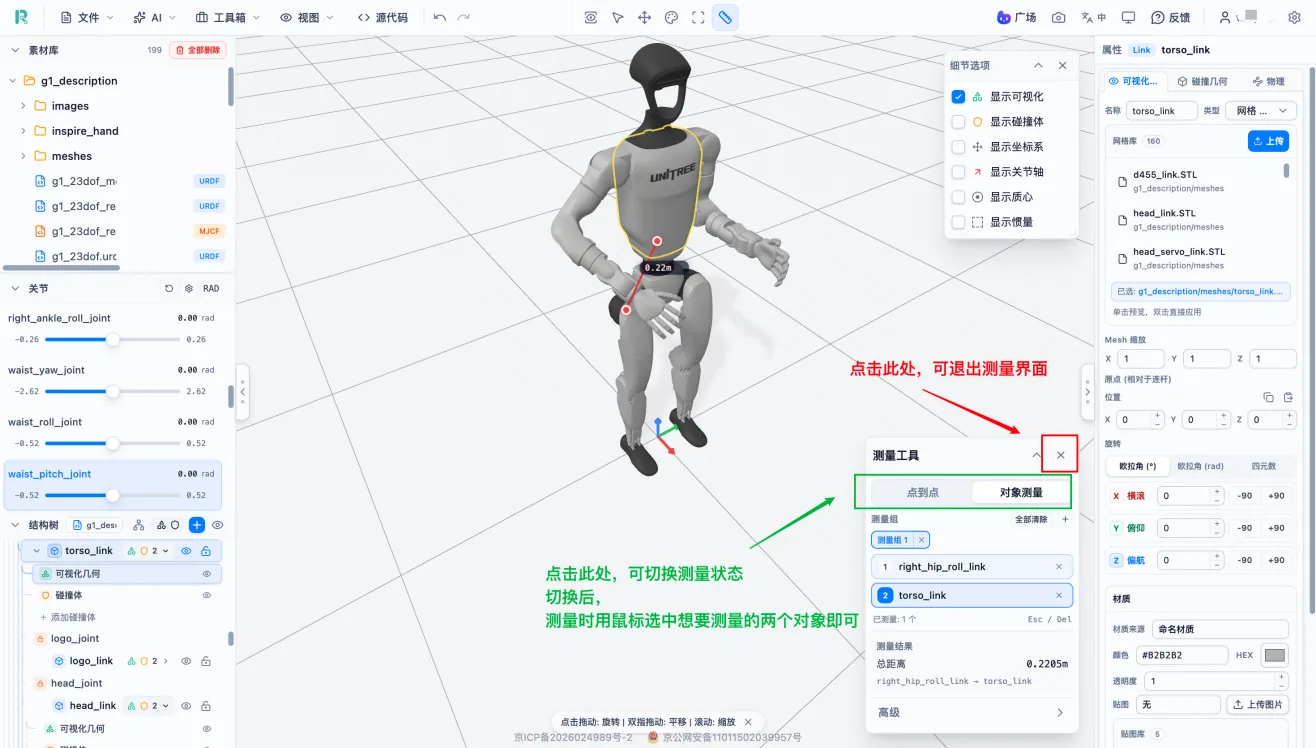Open the color palette tool
1316x748 pixels.
pyautogui.click(x=672, y=17)
